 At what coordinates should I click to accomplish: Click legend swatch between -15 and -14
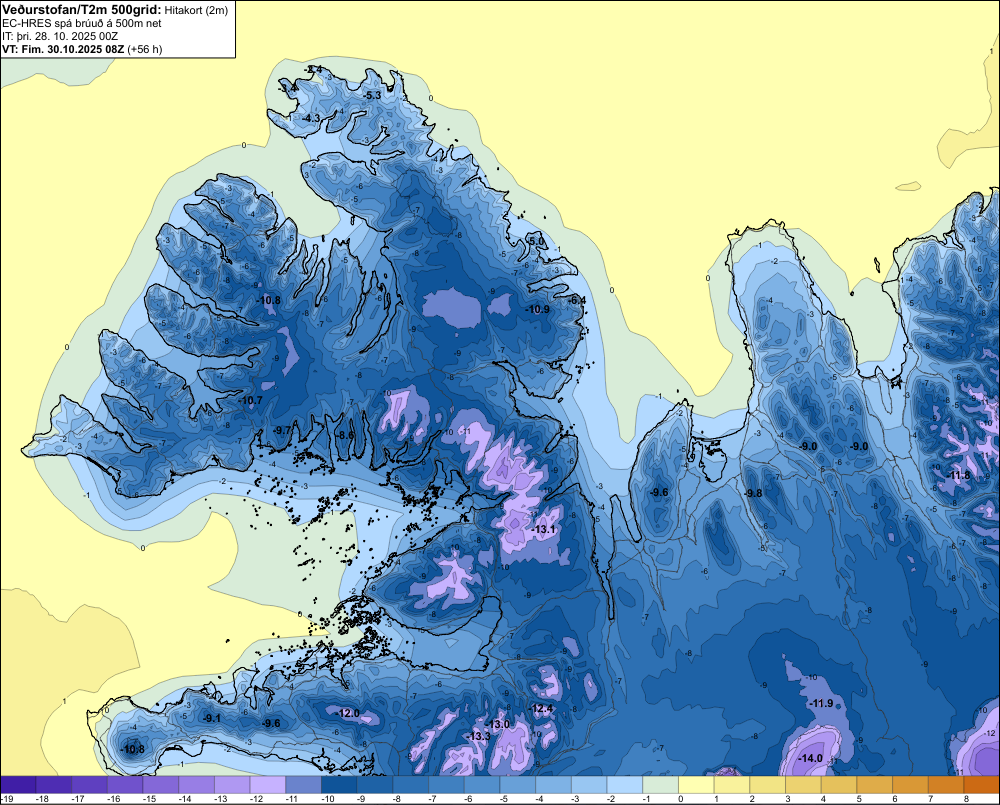(x=161, y=784)
